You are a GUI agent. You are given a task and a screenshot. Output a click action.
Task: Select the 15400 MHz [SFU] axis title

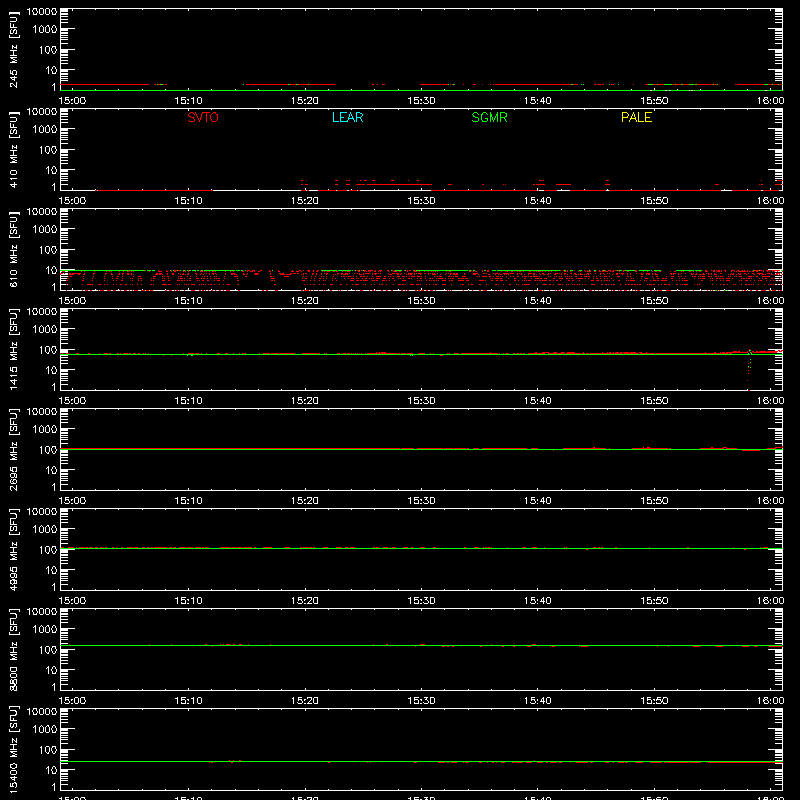(13, 749)
